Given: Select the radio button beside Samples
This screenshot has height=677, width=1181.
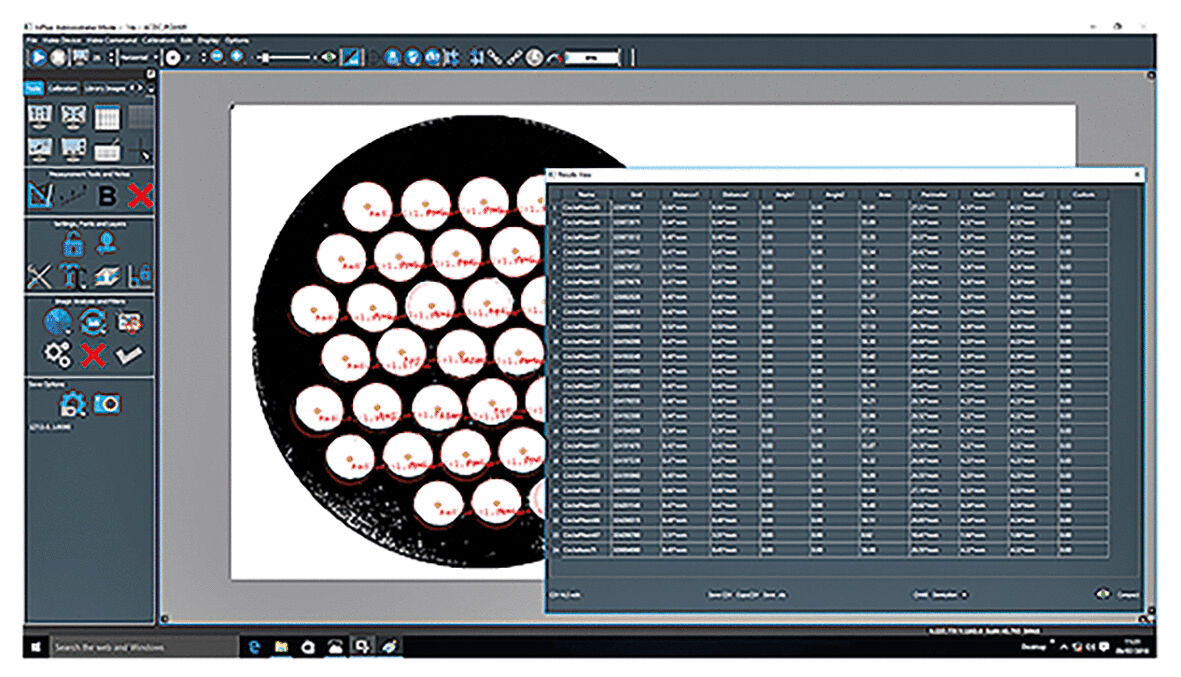Looking at the screenshot, I should [964, 595].
